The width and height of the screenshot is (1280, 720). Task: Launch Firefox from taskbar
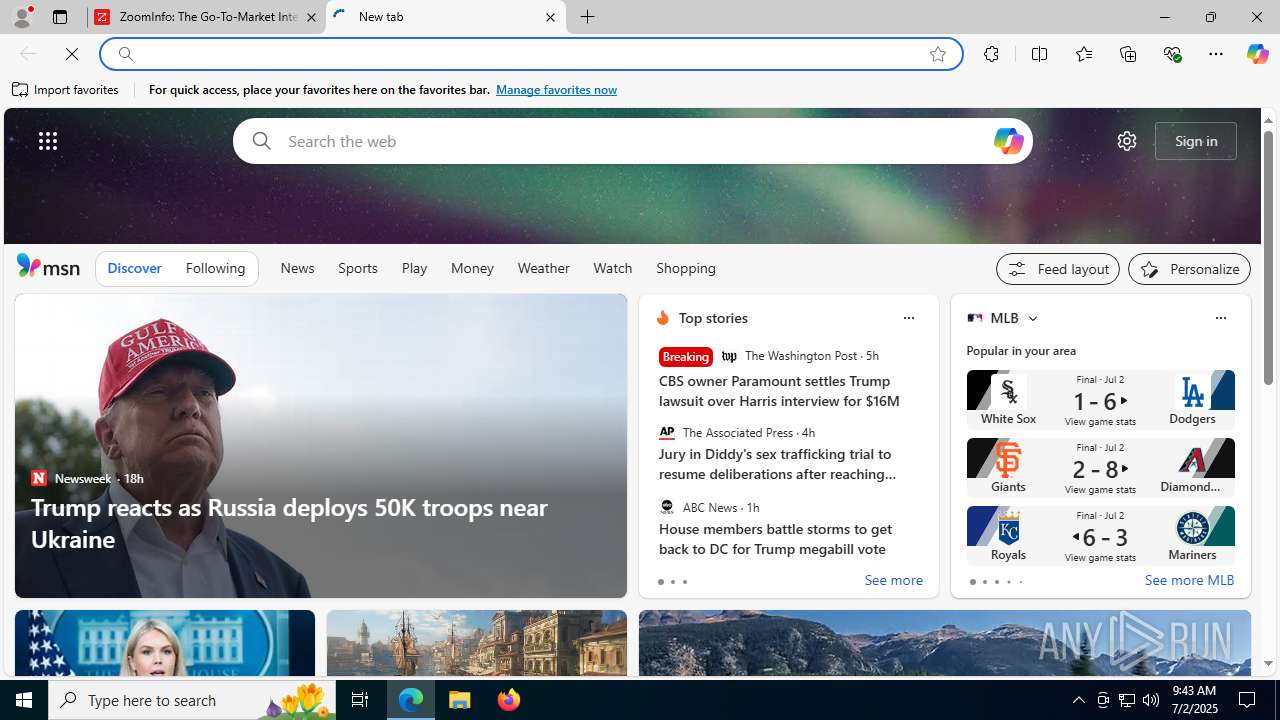coord(509,700)
